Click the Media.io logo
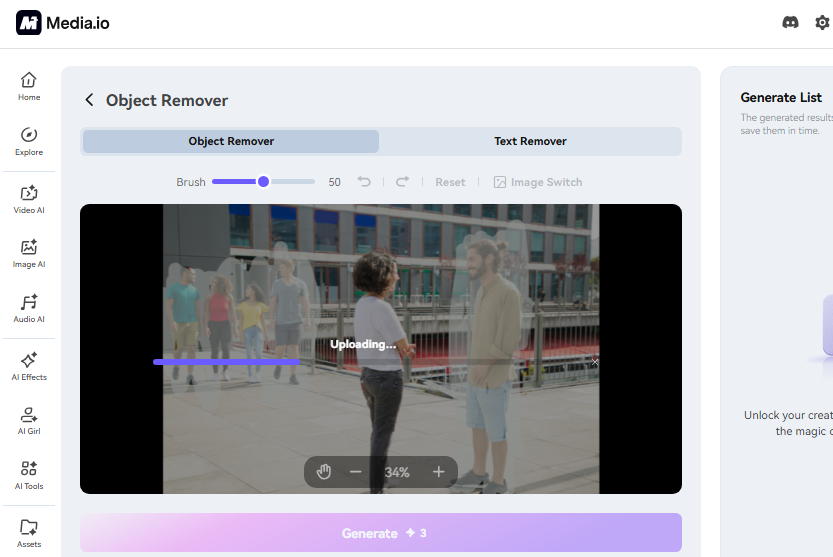This screenshot has width=833, height=557. pos(62,23)
